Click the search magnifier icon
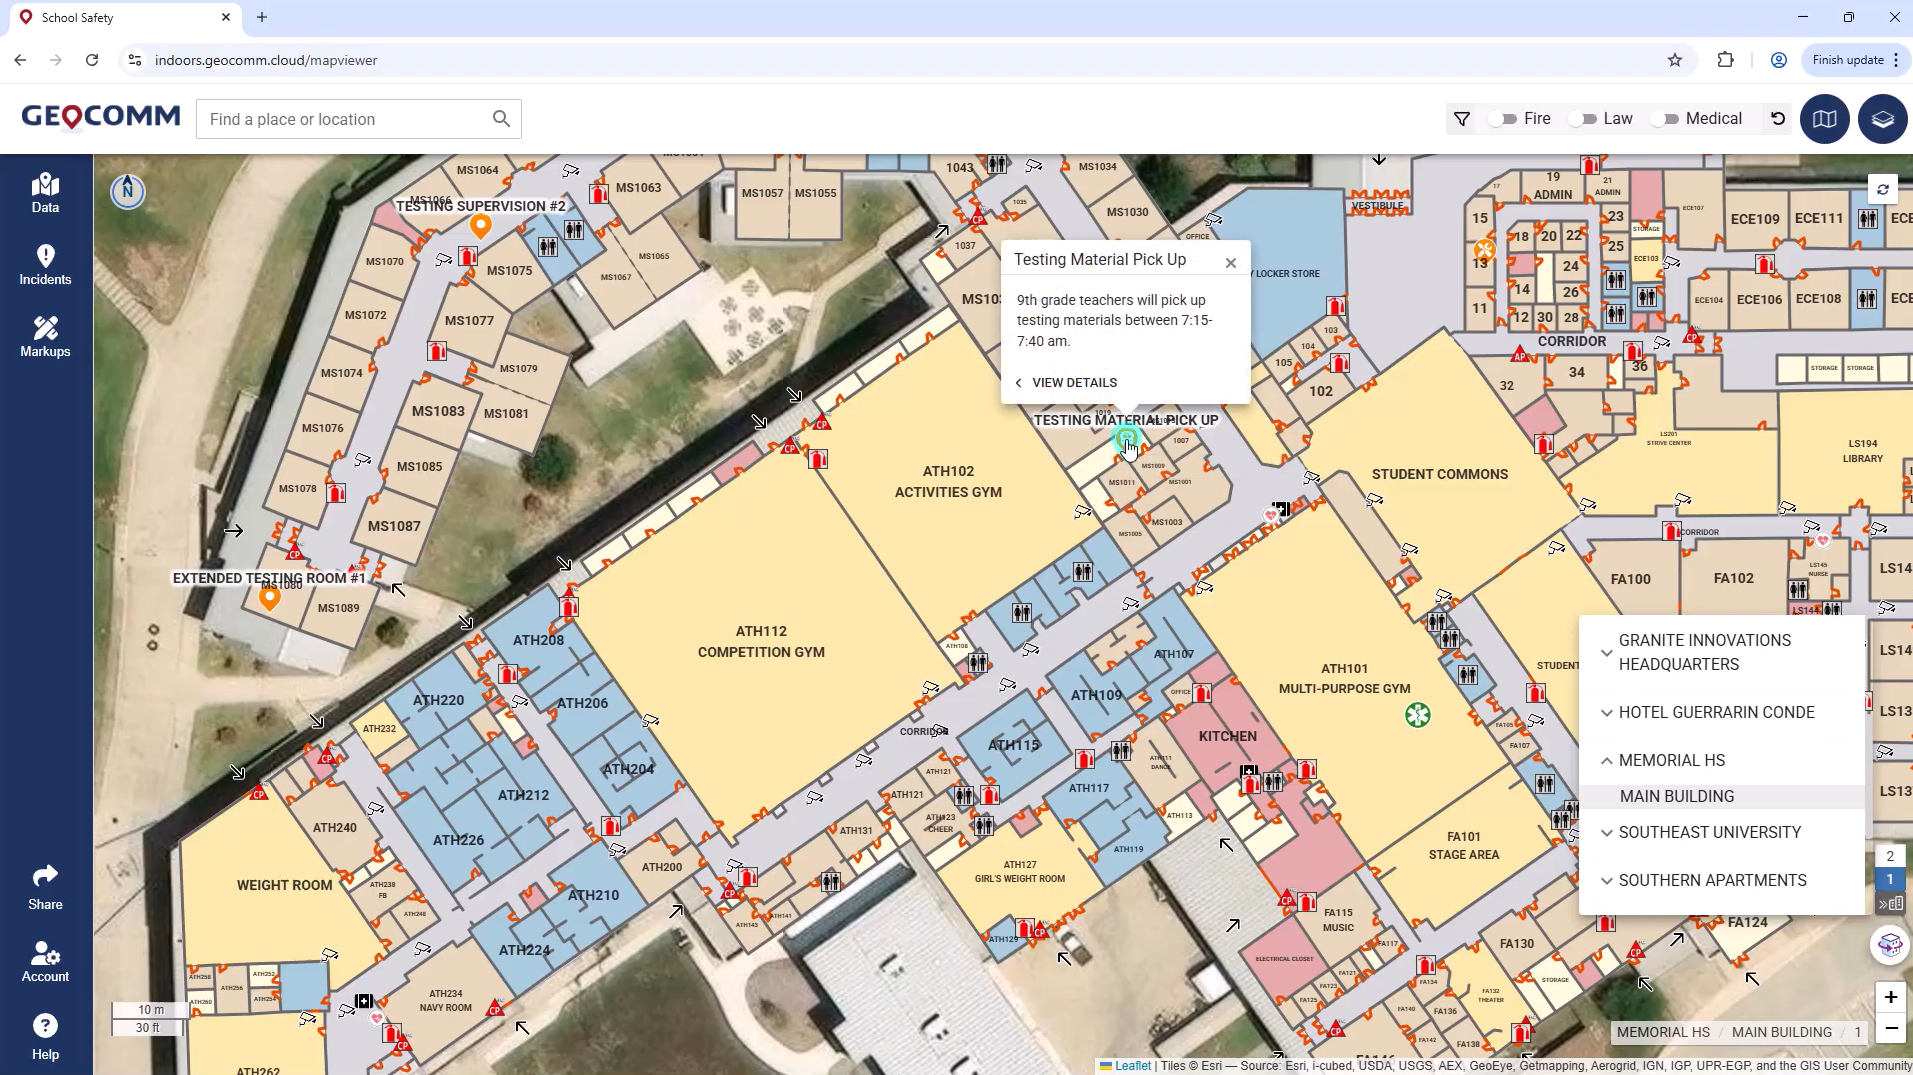 [x=501, y=119]
